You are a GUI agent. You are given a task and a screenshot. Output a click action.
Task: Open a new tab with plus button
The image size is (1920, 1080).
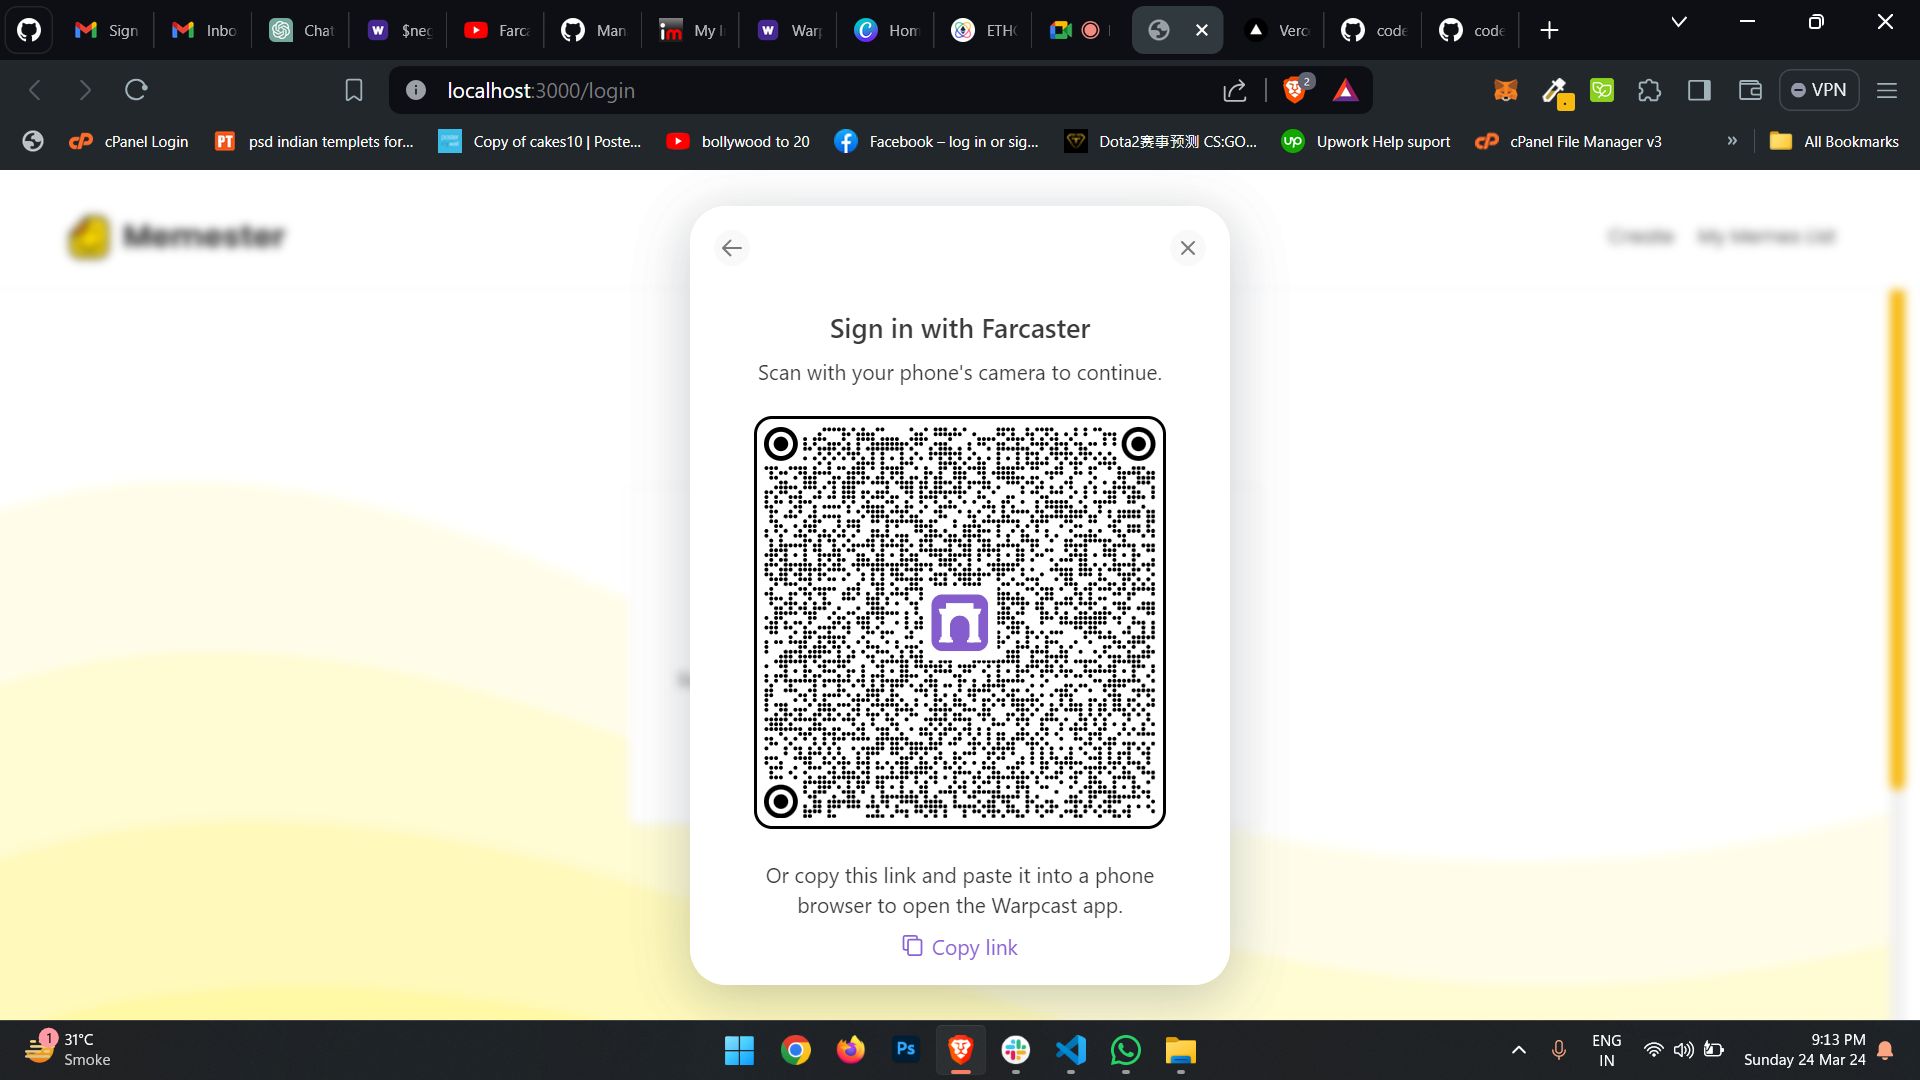tap(1549, 30)
